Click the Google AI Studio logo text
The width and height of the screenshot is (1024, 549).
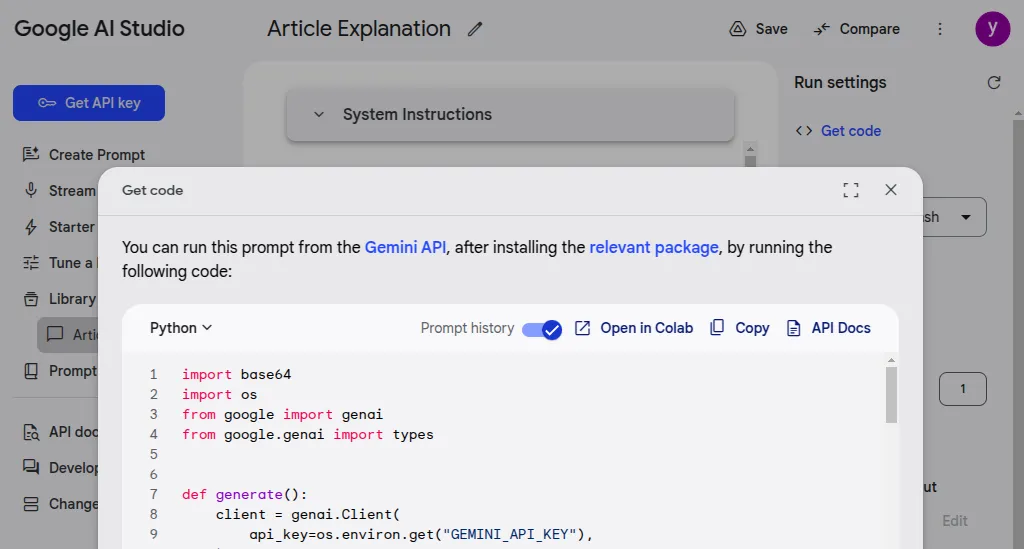[x=99, y=29]
